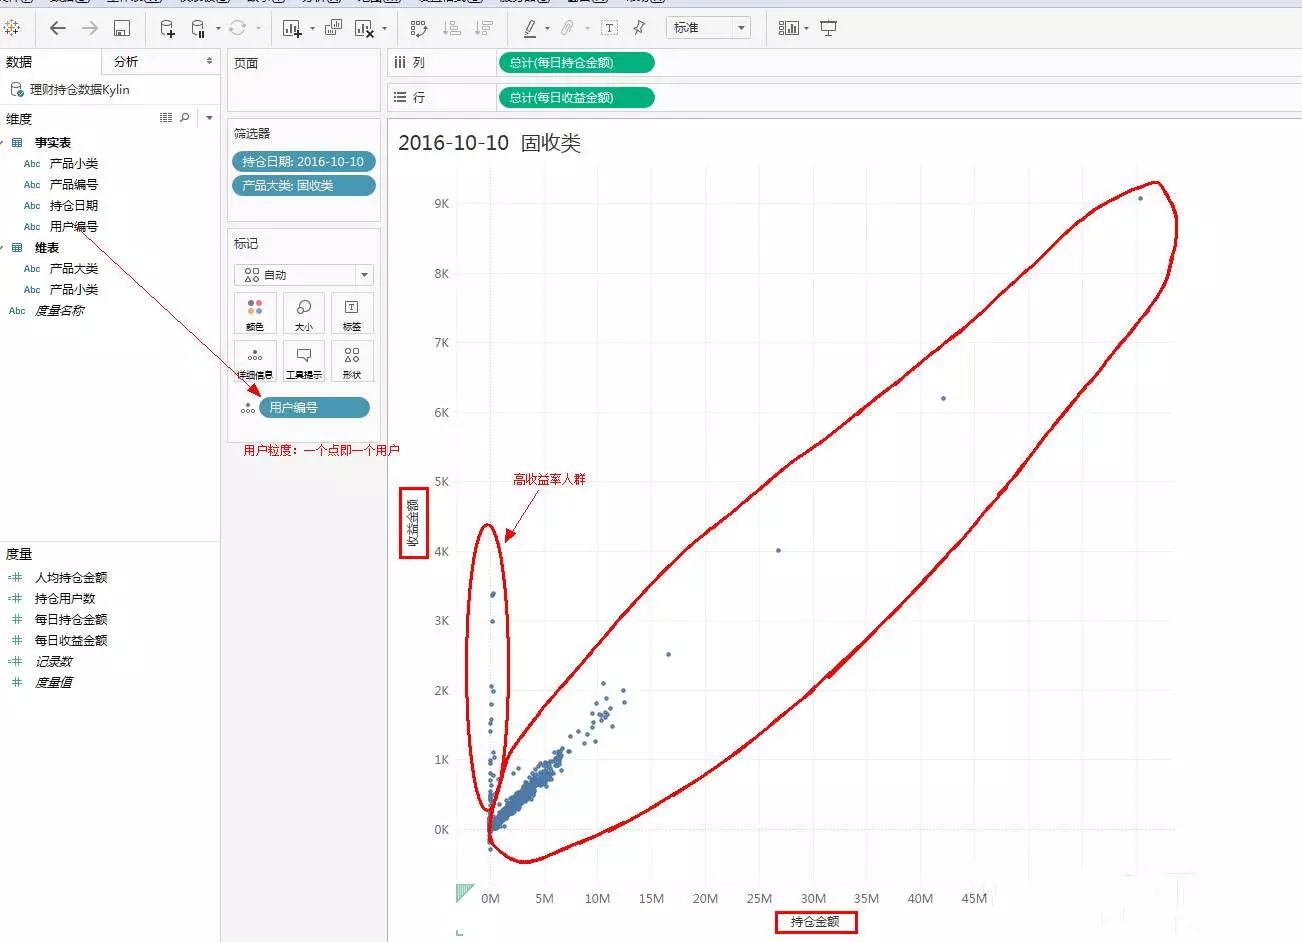
Task: Open dropdown arrow beside the highlight pen
Action: [547, 29]
